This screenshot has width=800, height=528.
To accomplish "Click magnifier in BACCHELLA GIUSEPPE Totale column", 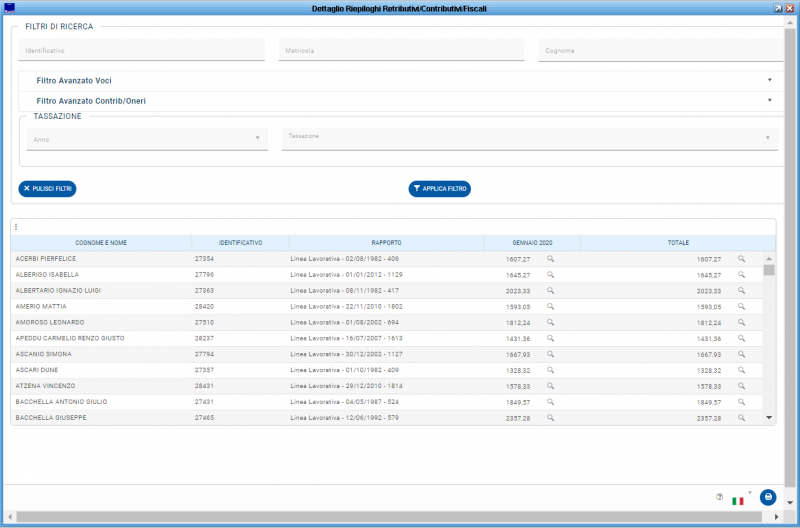I will pos(741,418).
